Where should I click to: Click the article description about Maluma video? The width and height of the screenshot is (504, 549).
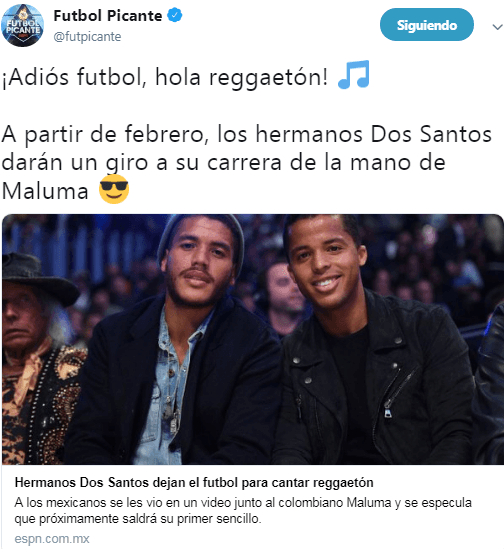(243, 510)
